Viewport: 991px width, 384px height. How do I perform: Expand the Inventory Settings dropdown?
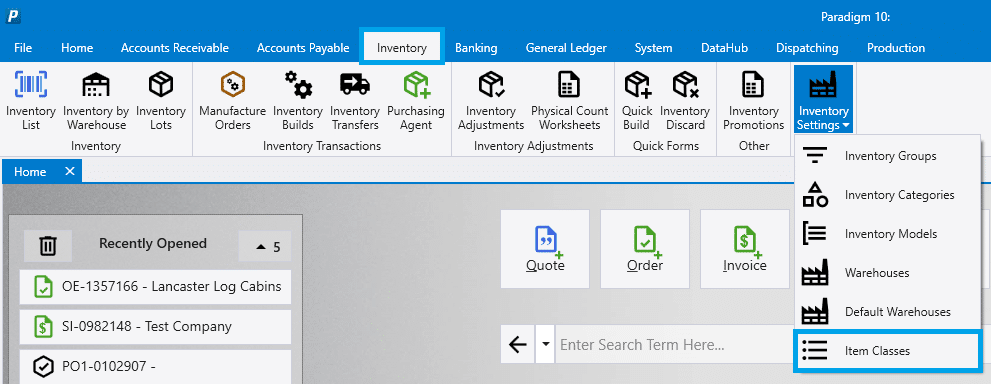pos(824,100)
